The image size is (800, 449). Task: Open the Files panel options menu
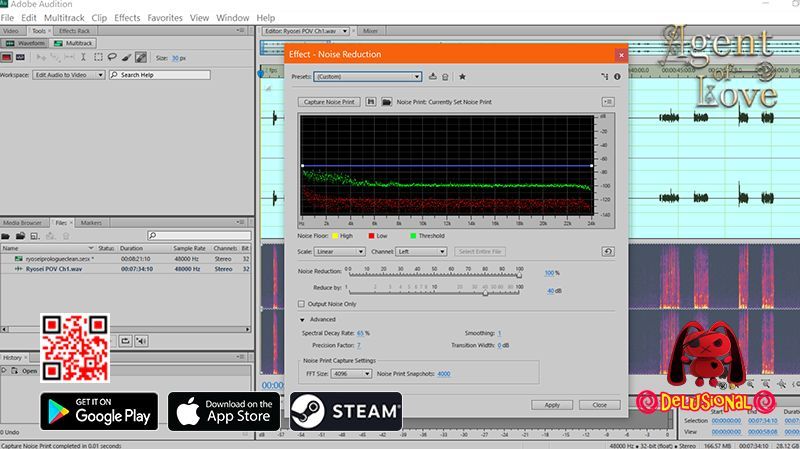240,222
